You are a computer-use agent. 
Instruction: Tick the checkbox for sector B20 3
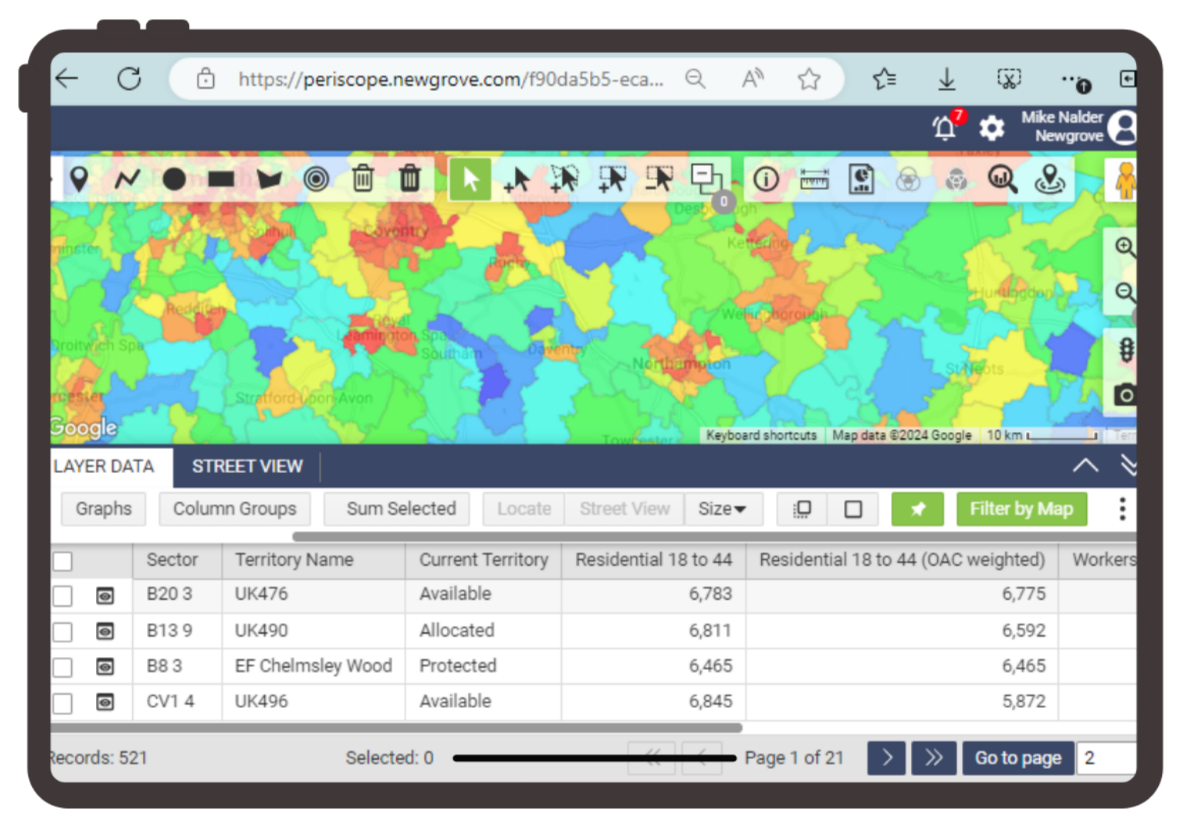pyautogui.click(x=62, y=594)
